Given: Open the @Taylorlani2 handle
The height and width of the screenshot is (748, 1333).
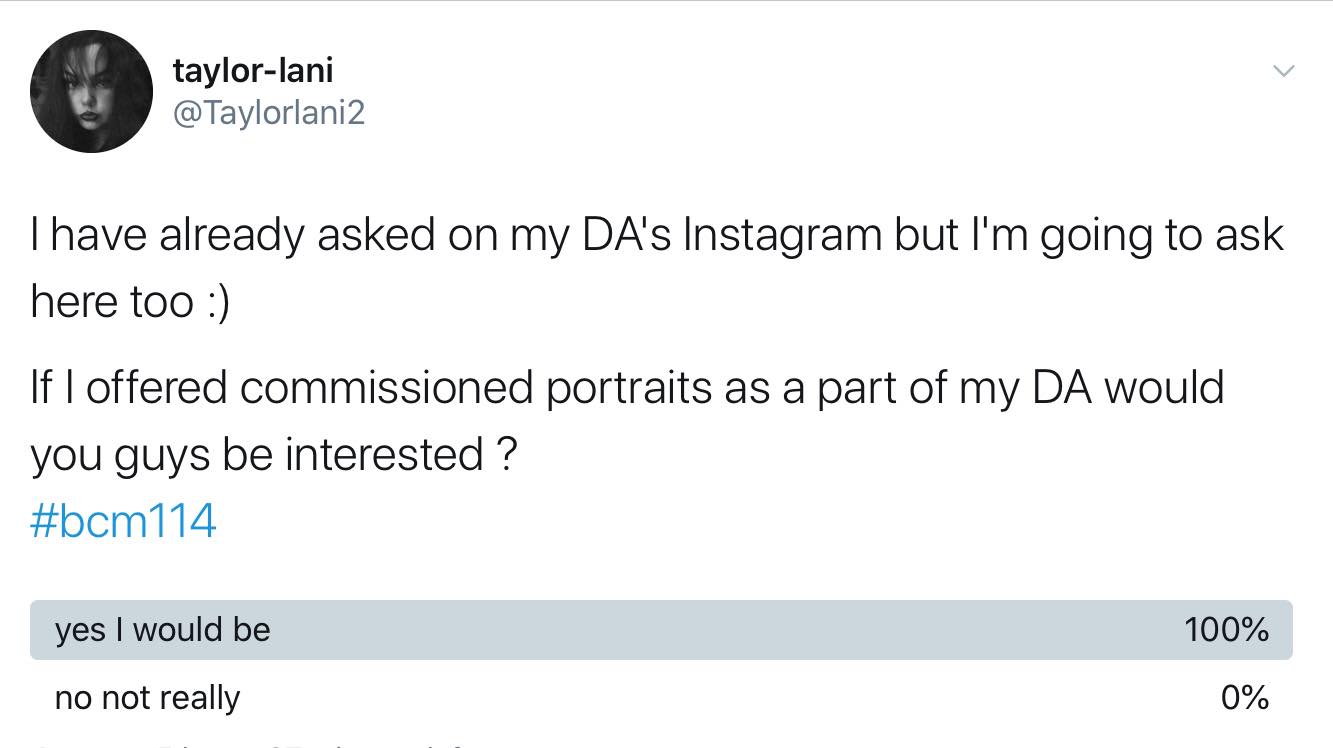Looking at the screenshot, I should [269, 113].
